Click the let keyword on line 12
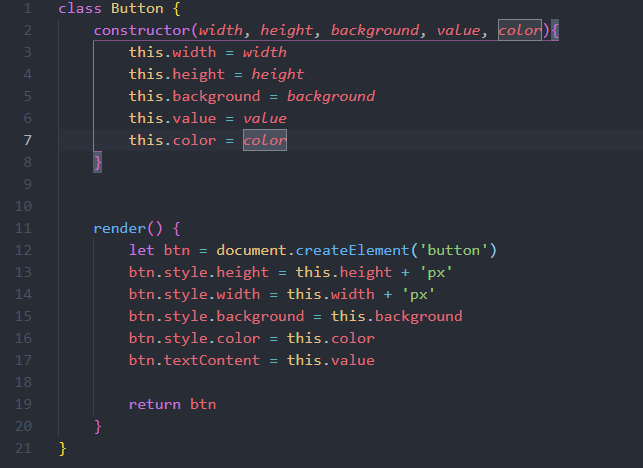 click(141, 250)
